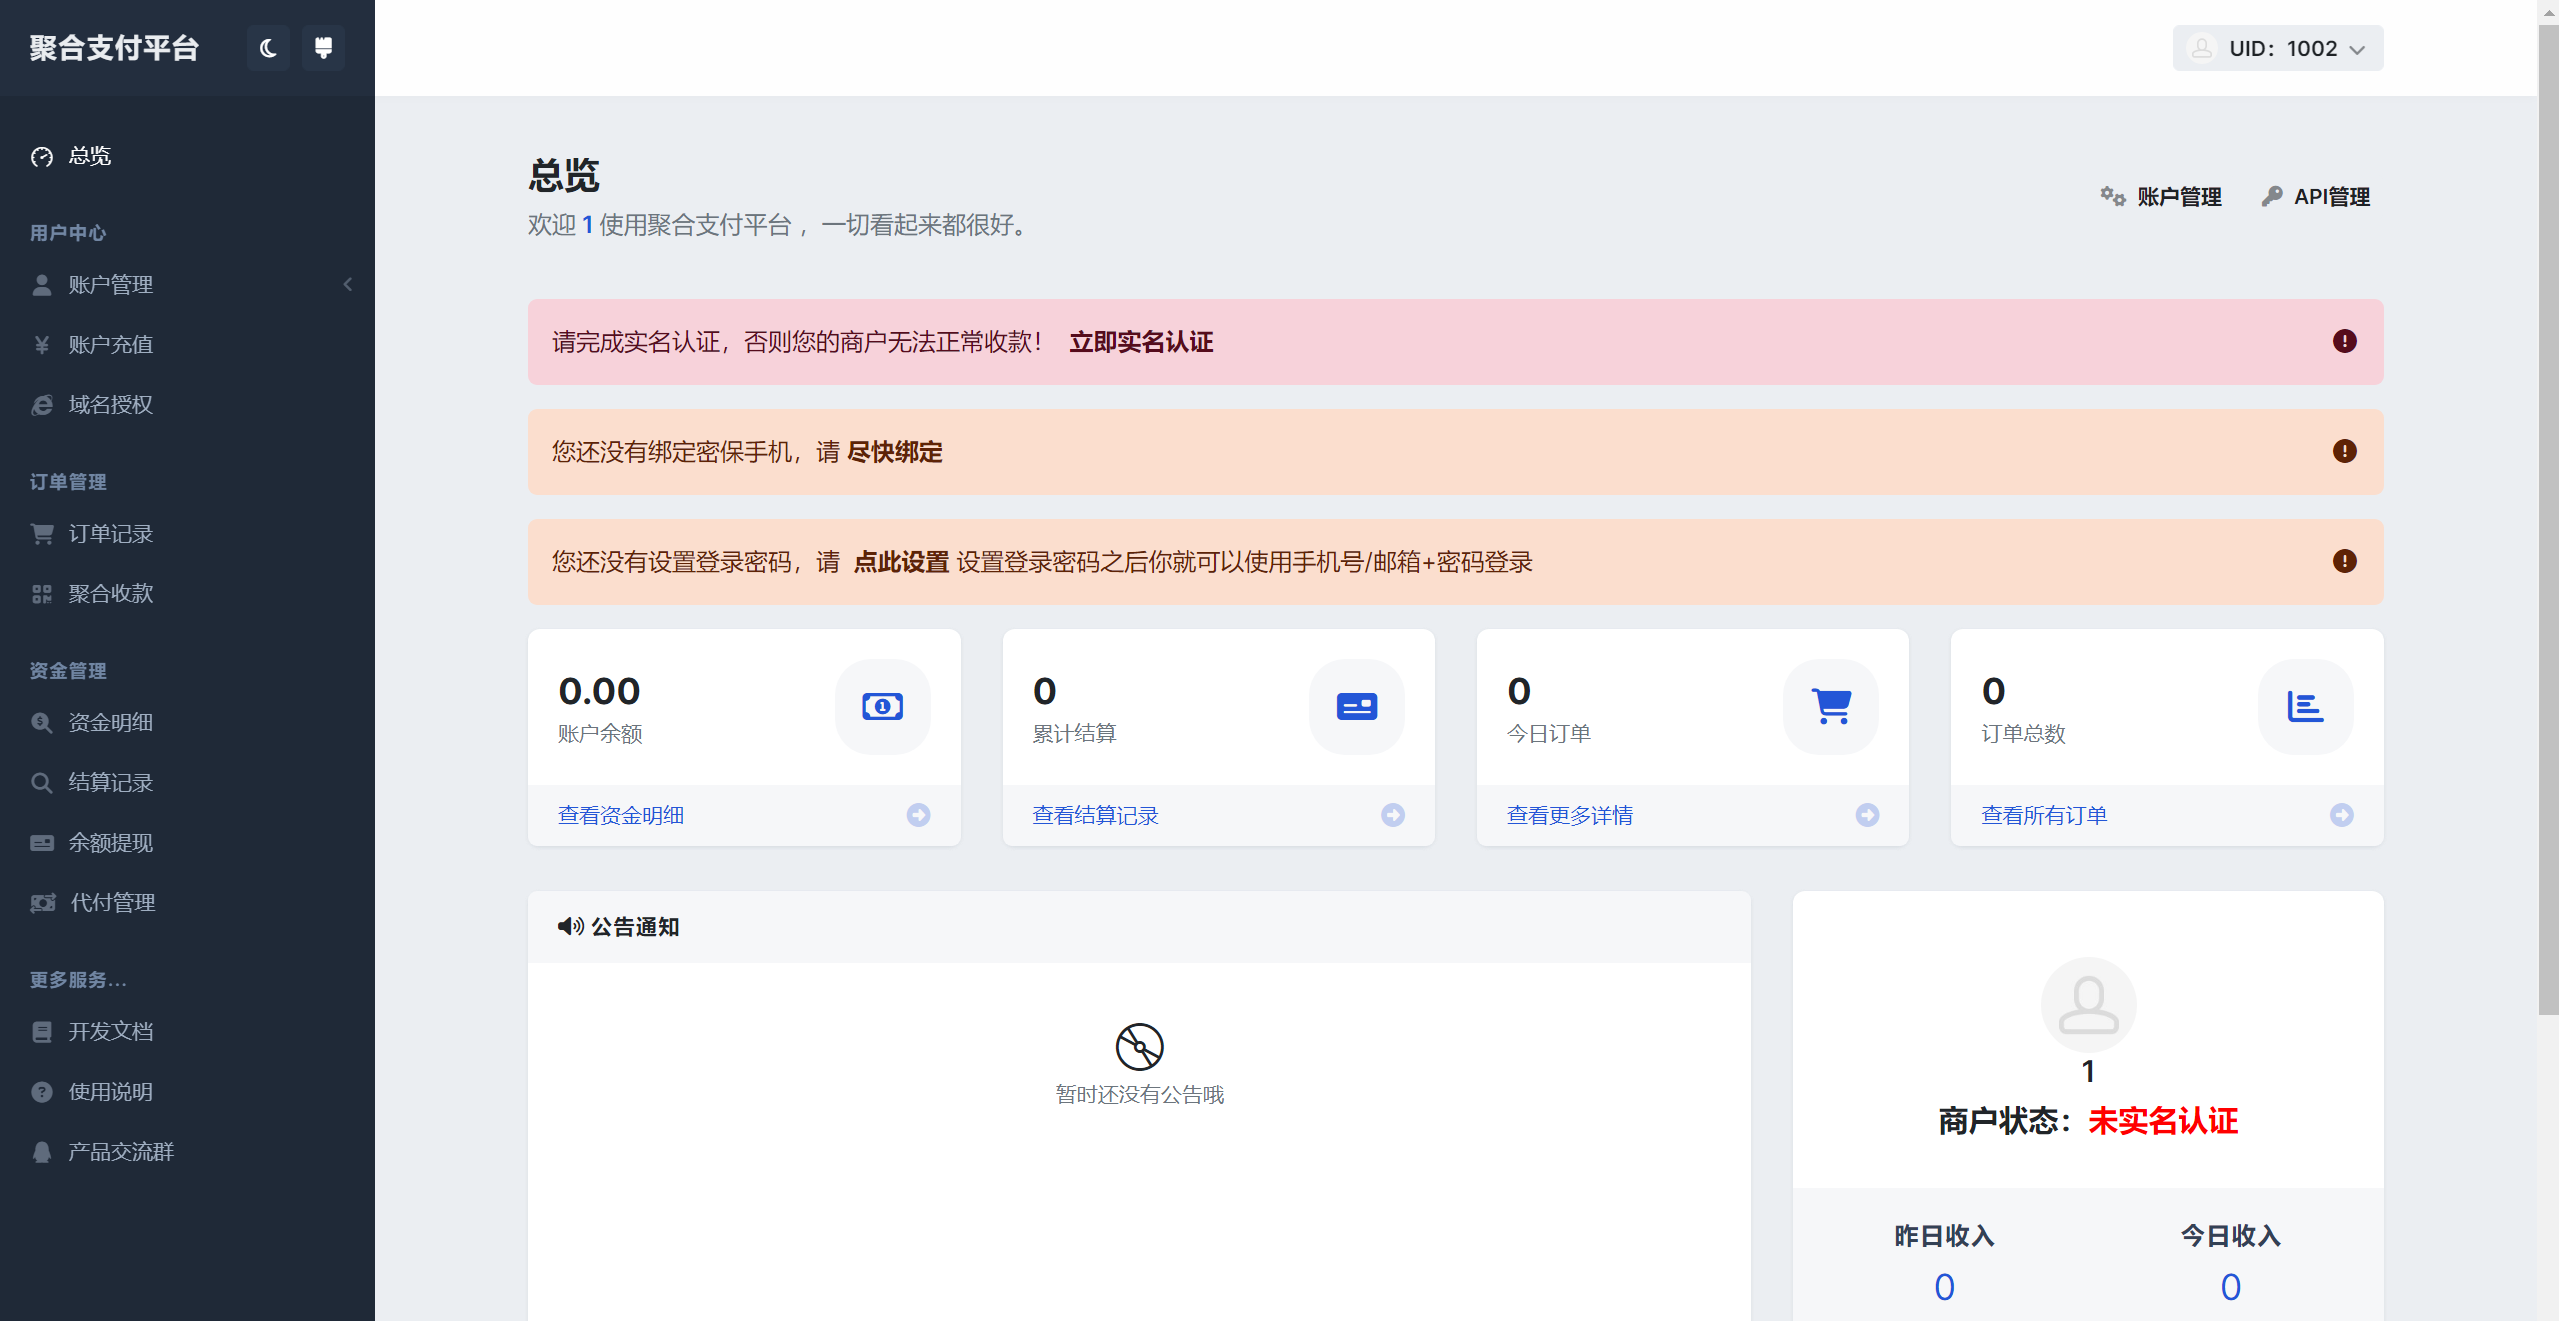Screen dimensions: 2559x1321
Task: Click the chart icon for 订单总数
Action: pos(2305,707)
